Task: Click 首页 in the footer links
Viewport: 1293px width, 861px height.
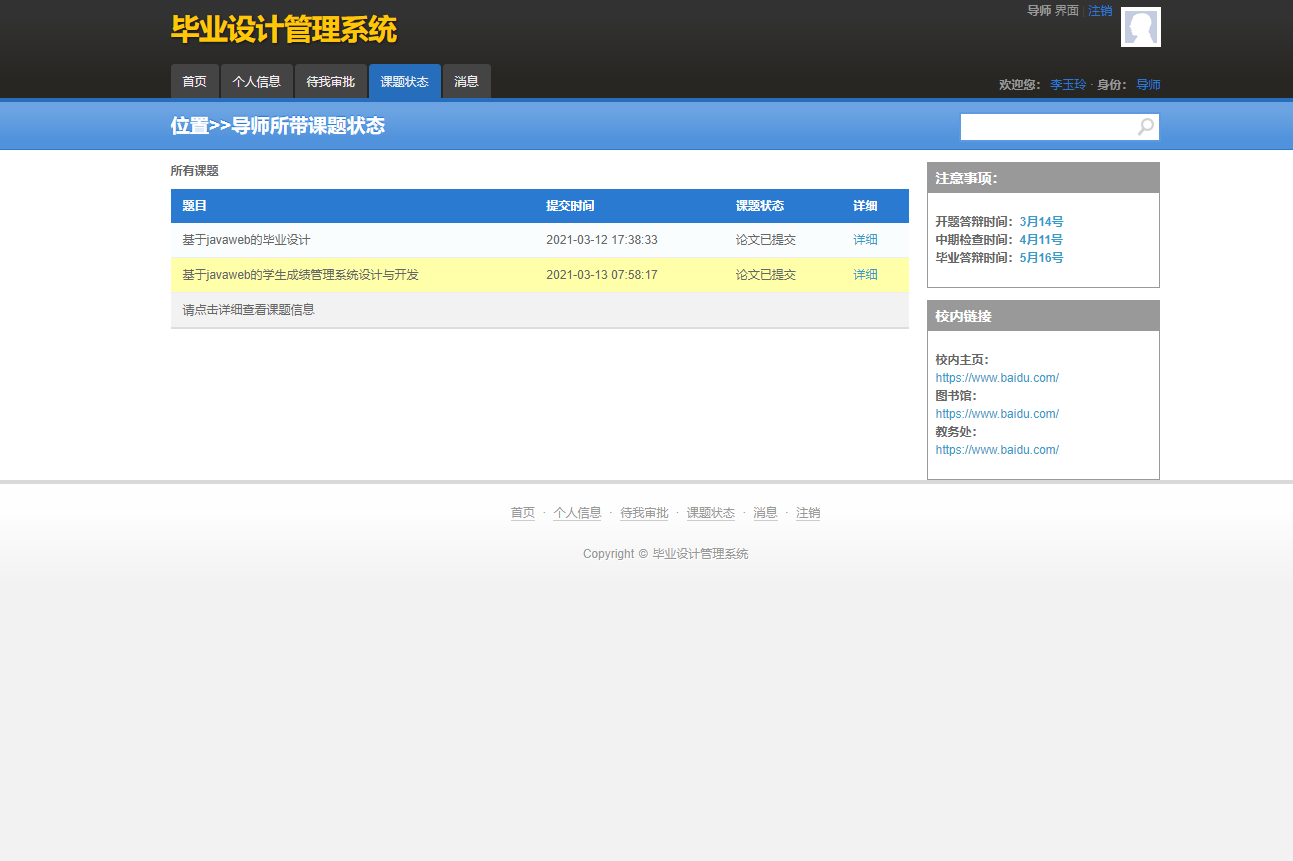Action: click(522, 512)
